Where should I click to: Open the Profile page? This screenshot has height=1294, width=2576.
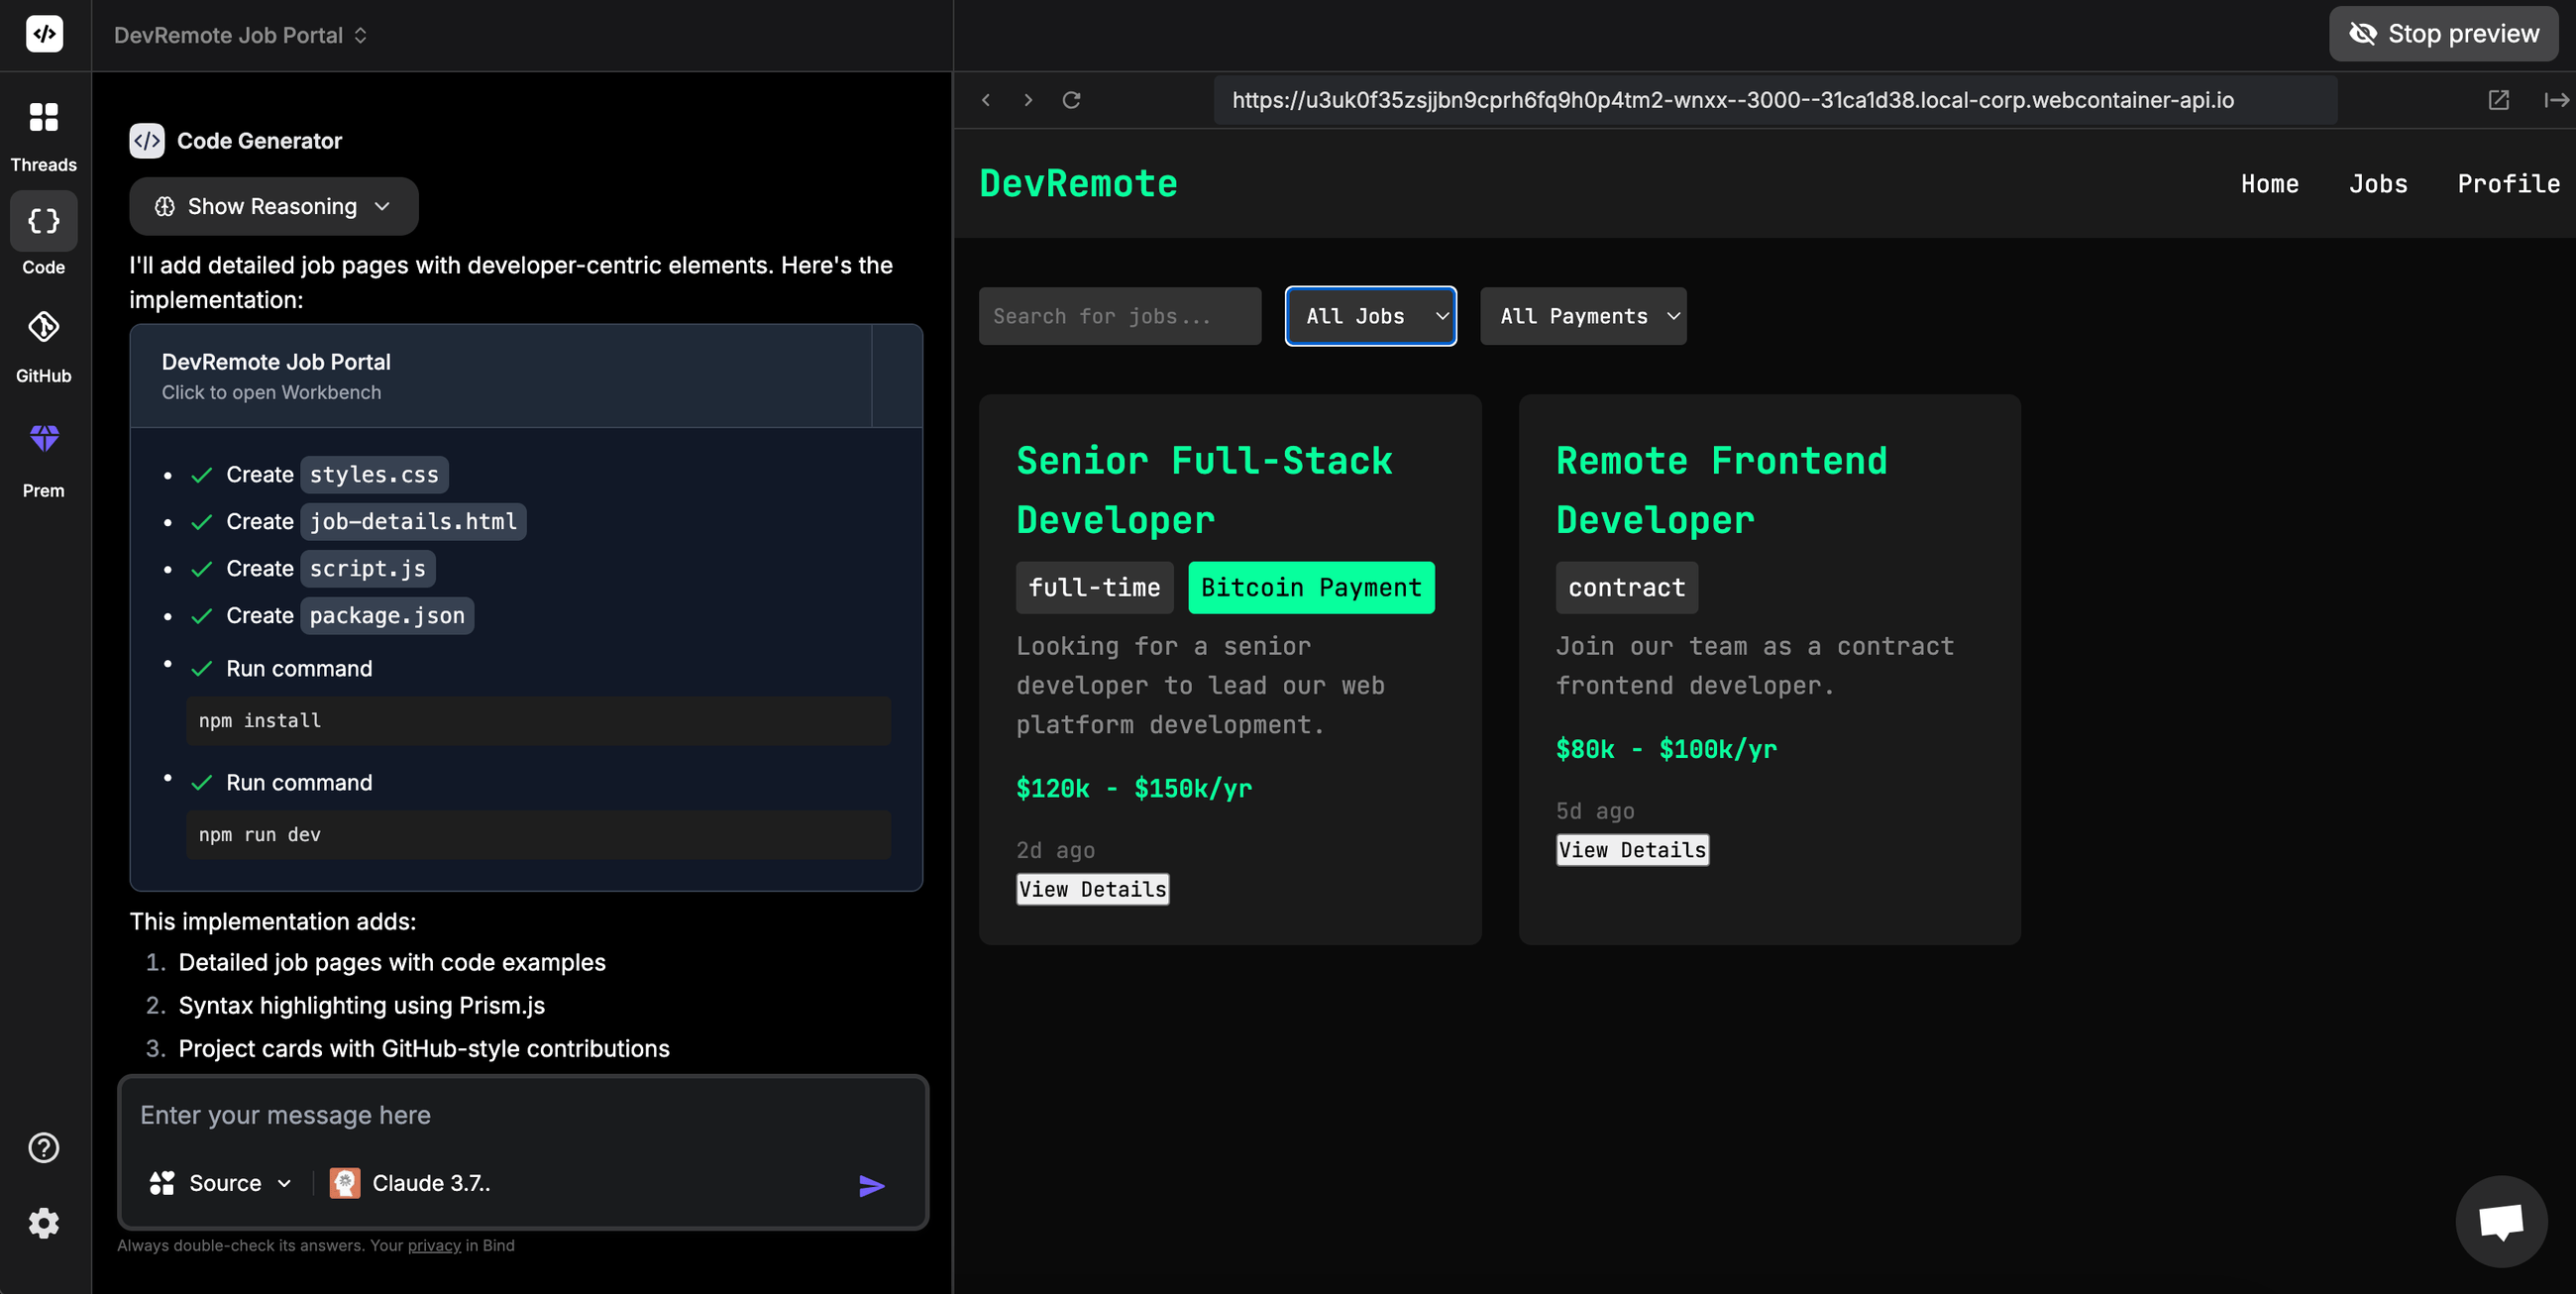(x=2509, y=183)
